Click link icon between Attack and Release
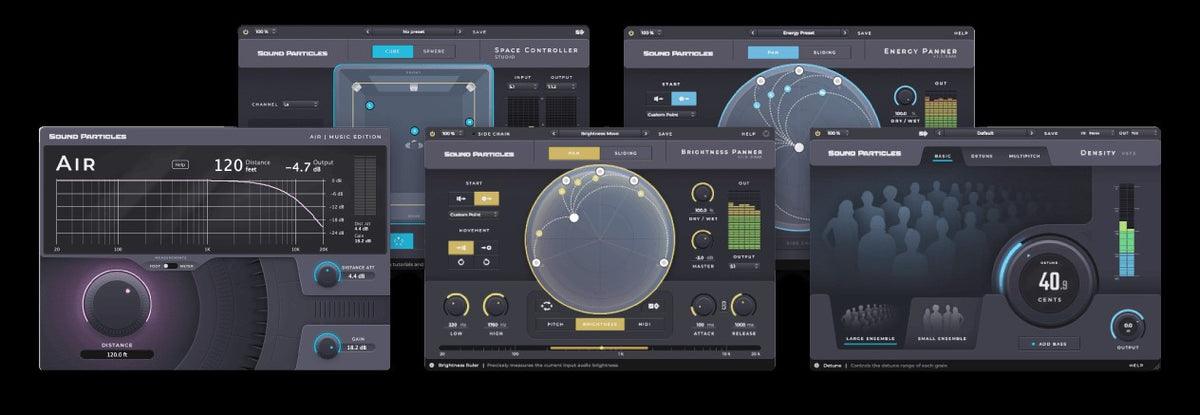This screenshot has height=415, width=1200. [x=725, y=306]
